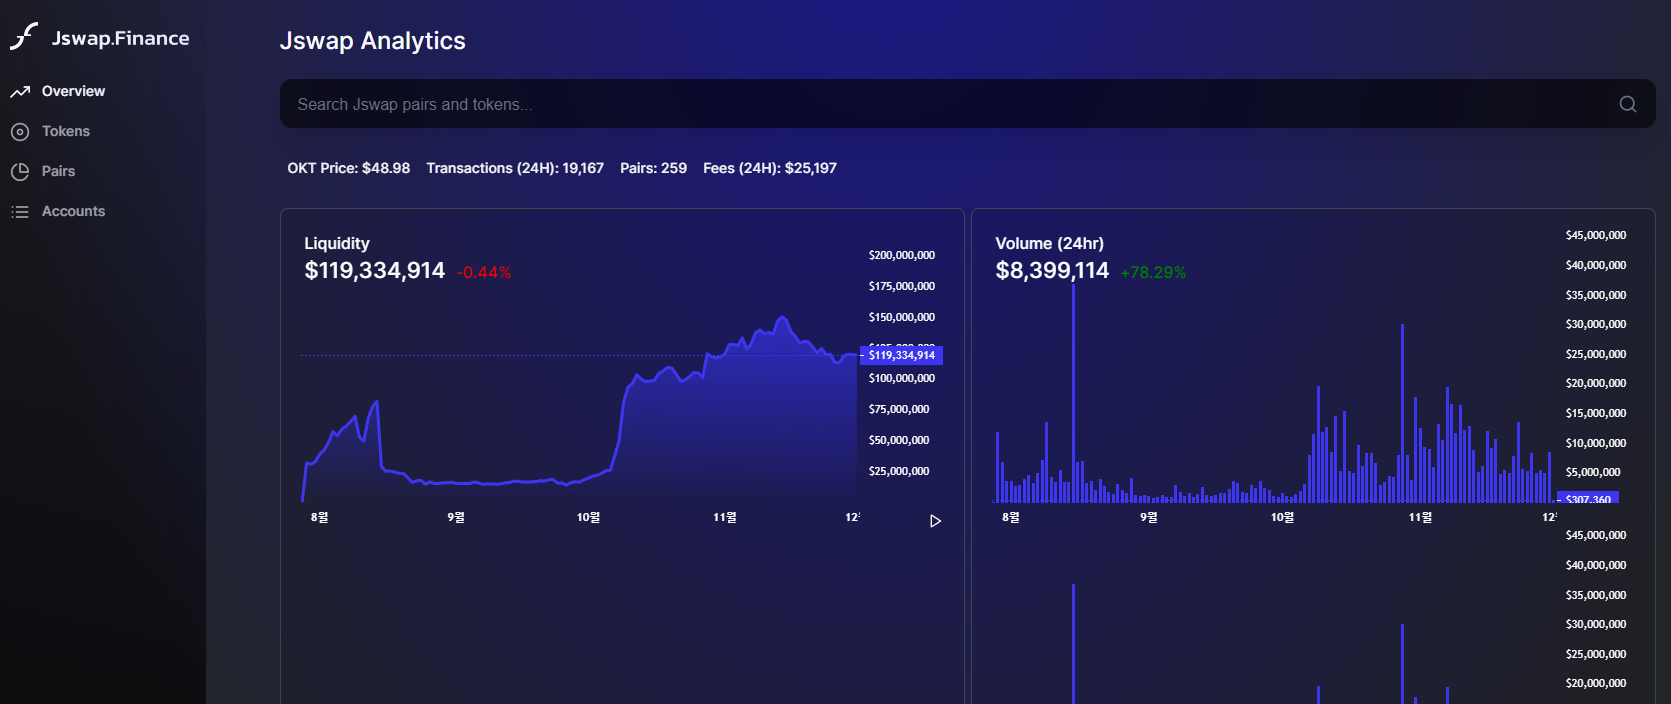1671x704 pixels.
Task: Click the $119,334,914 liquidity value
Action: click(375, 270)
